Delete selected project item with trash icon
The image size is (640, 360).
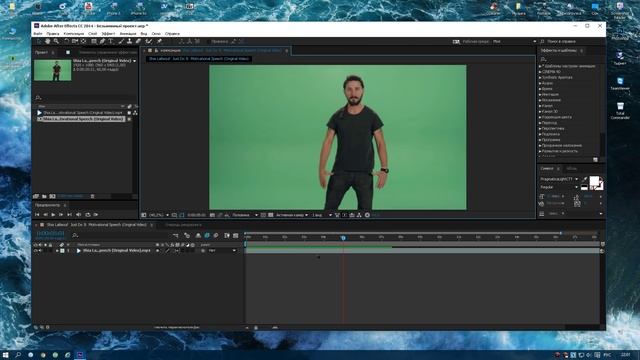pos(92,196)
